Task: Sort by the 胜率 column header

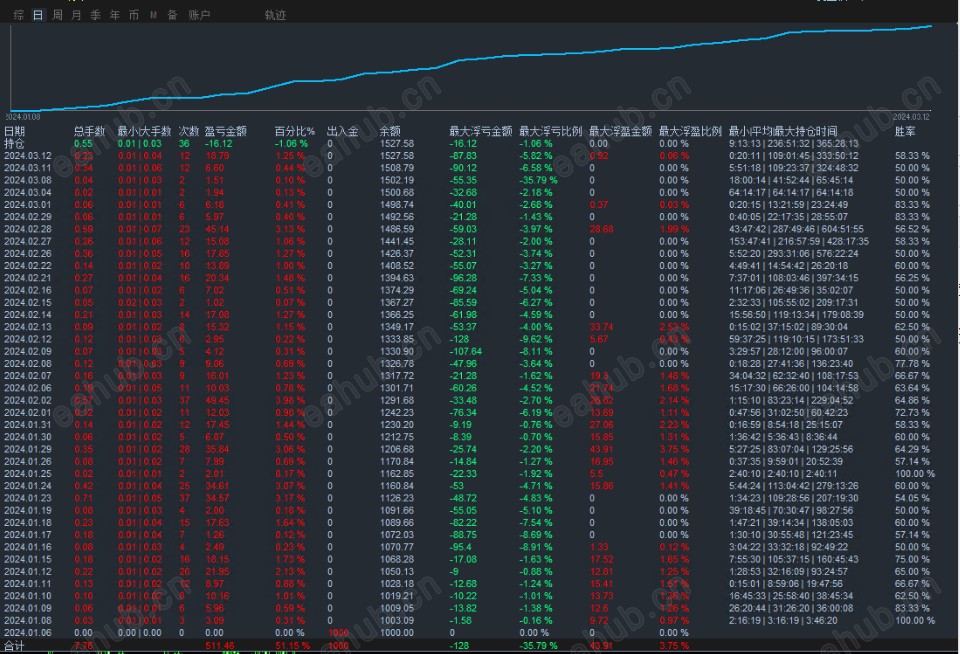Action: click(906, 131)
